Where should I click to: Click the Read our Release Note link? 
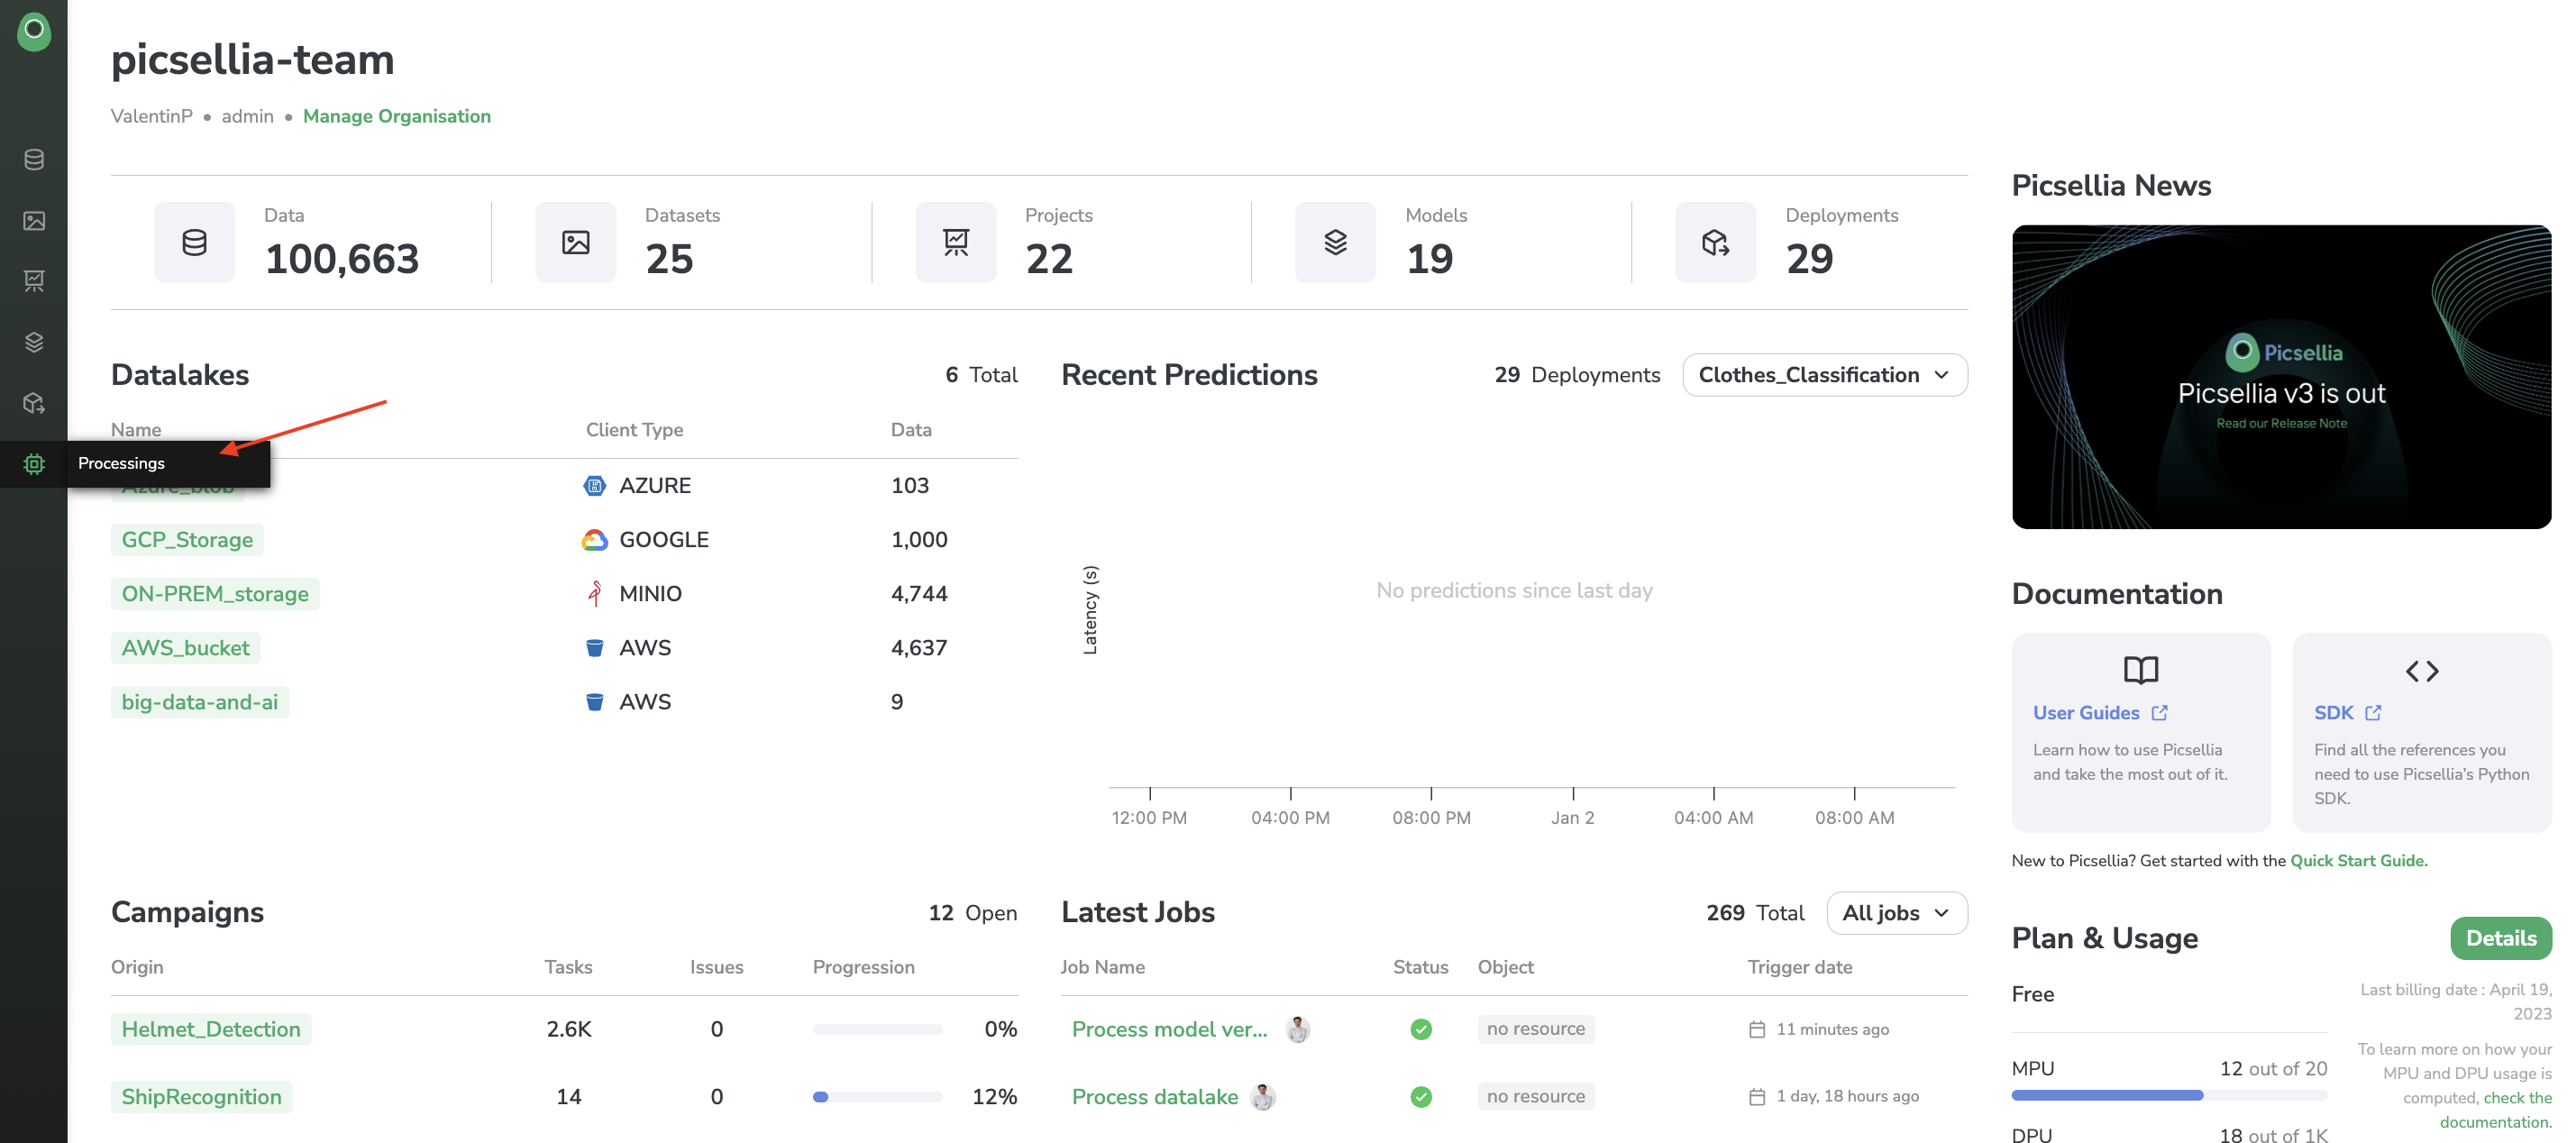pyautogui.click(x=2282, y=424)
